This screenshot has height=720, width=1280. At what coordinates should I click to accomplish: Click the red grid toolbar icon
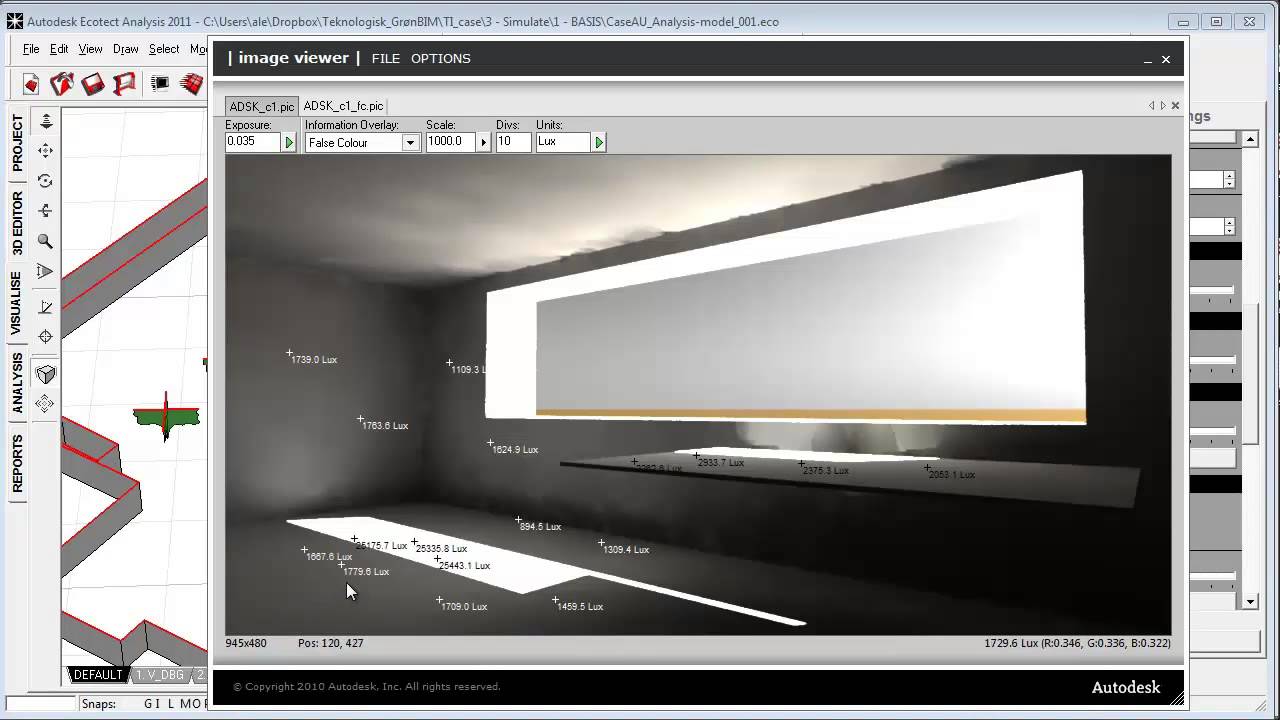tap(191, 84)
